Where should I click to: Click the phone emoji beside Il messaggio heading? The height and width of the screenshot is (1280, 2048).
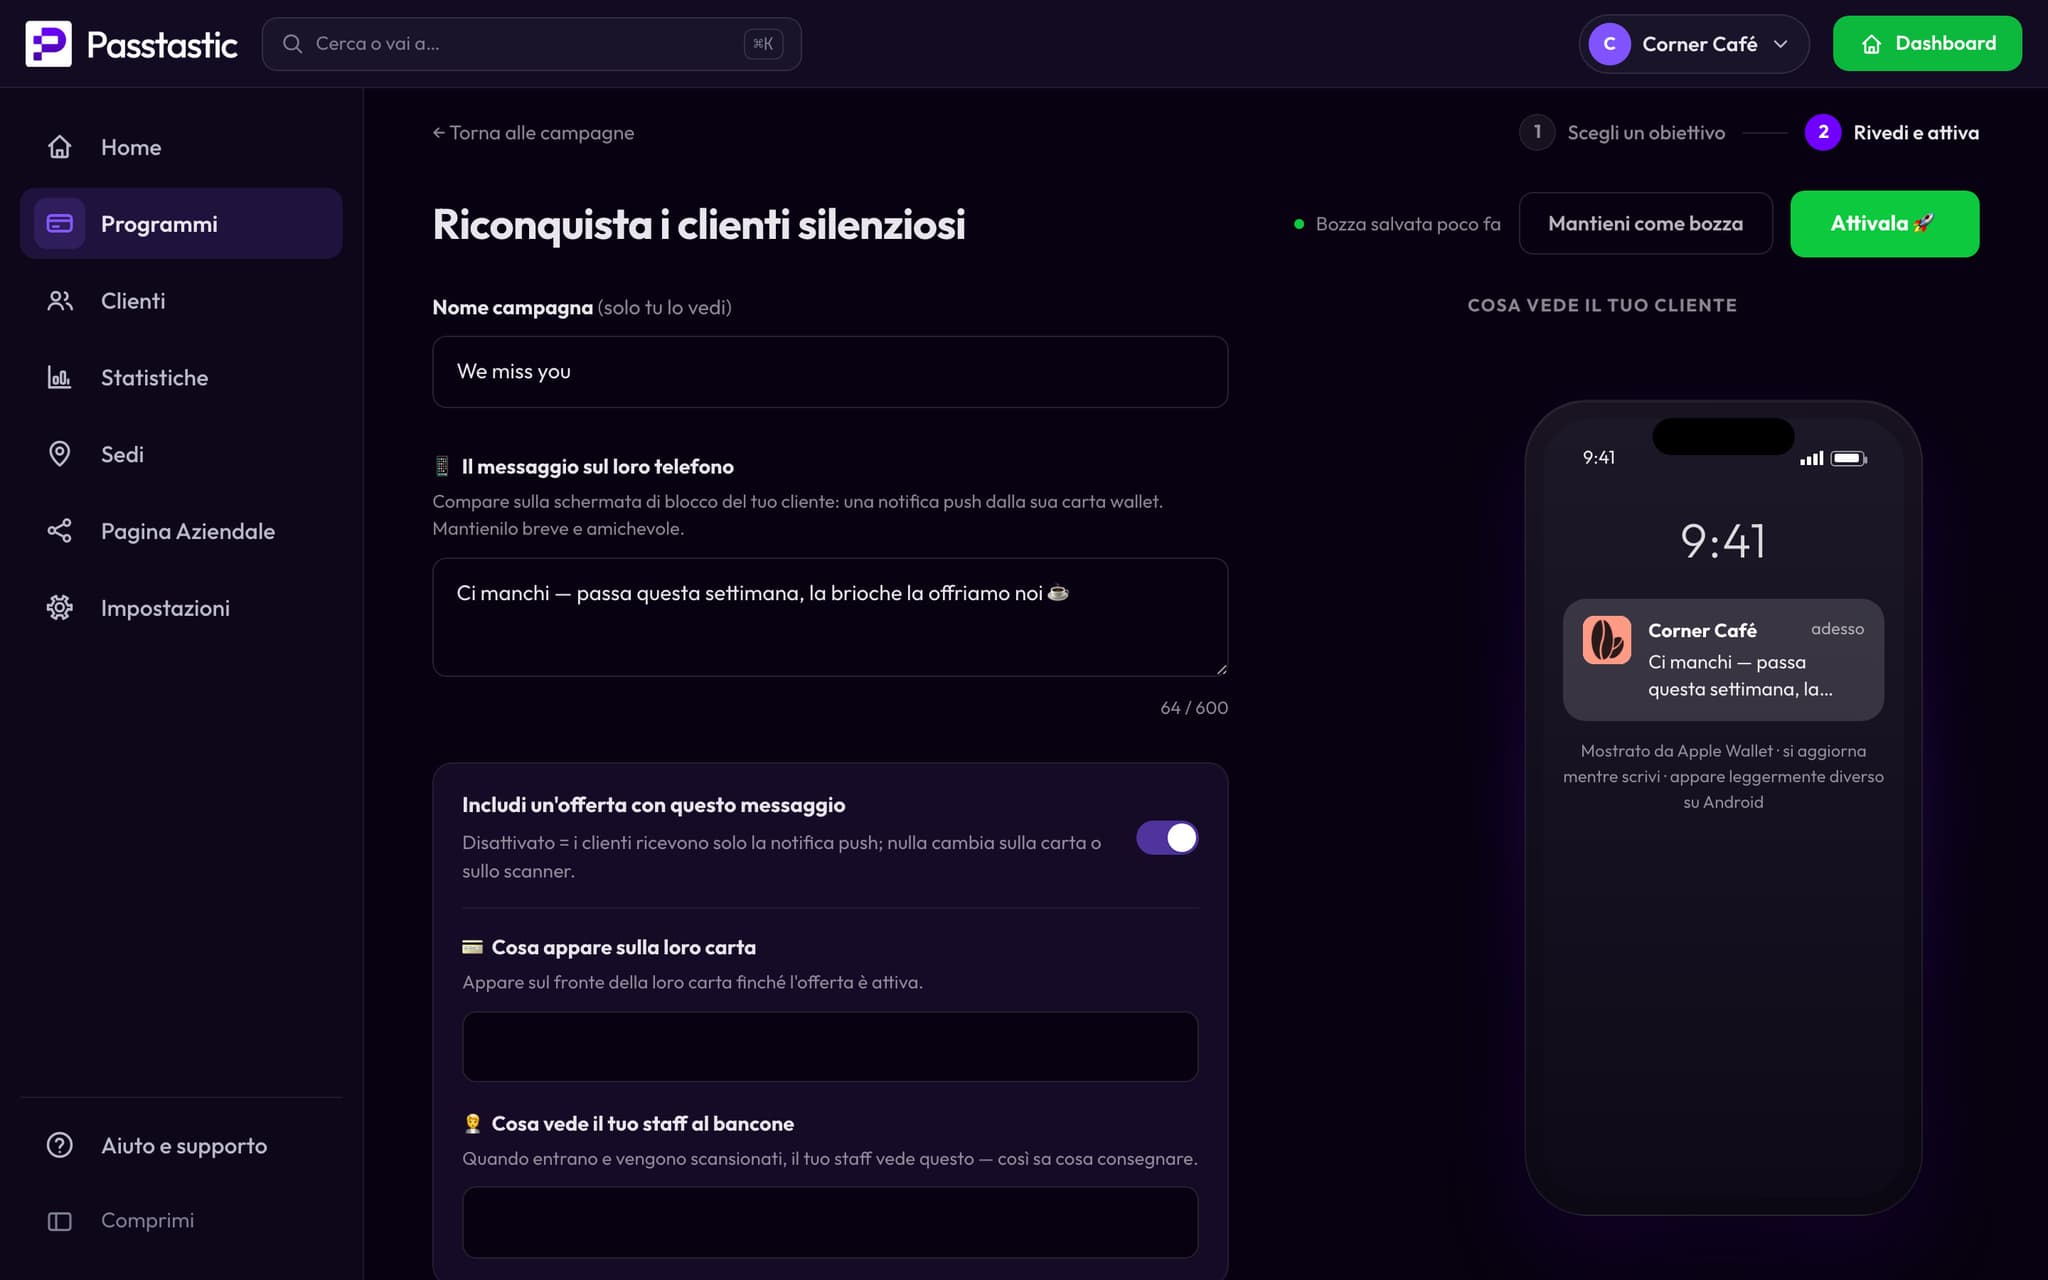tap(442, 466)
